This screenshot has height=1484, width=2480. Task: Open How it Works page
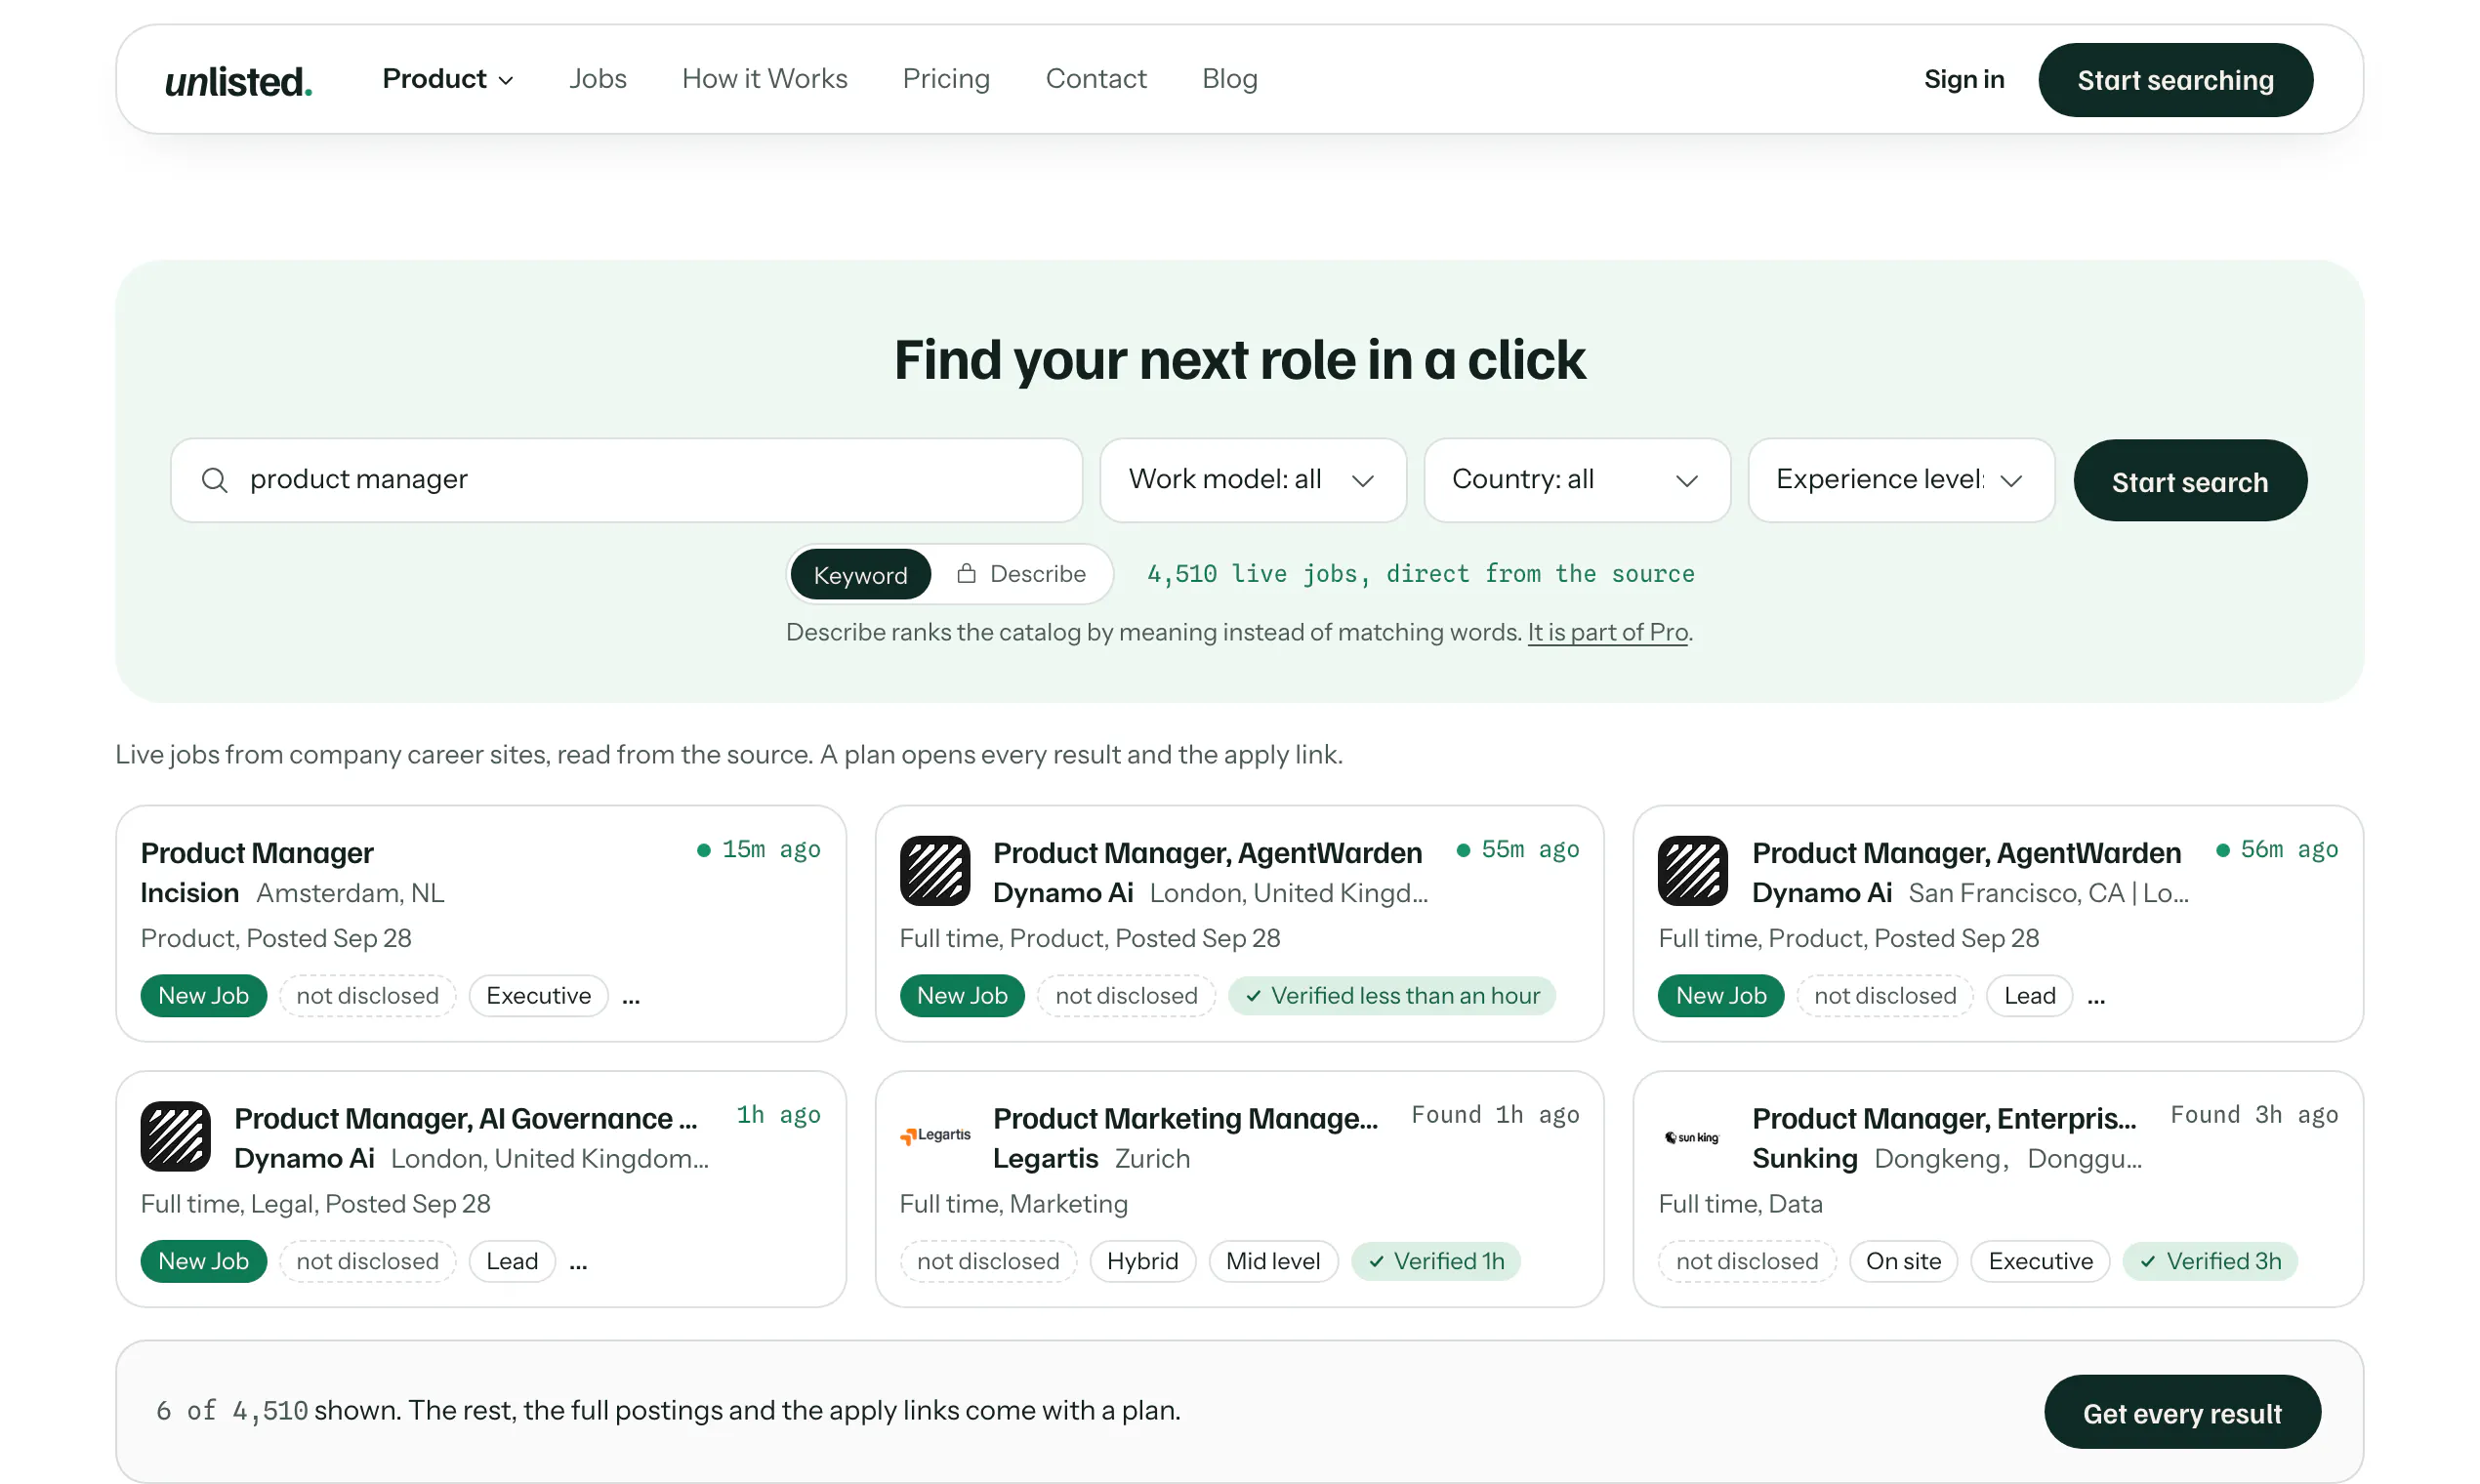[x=765, y=79]
